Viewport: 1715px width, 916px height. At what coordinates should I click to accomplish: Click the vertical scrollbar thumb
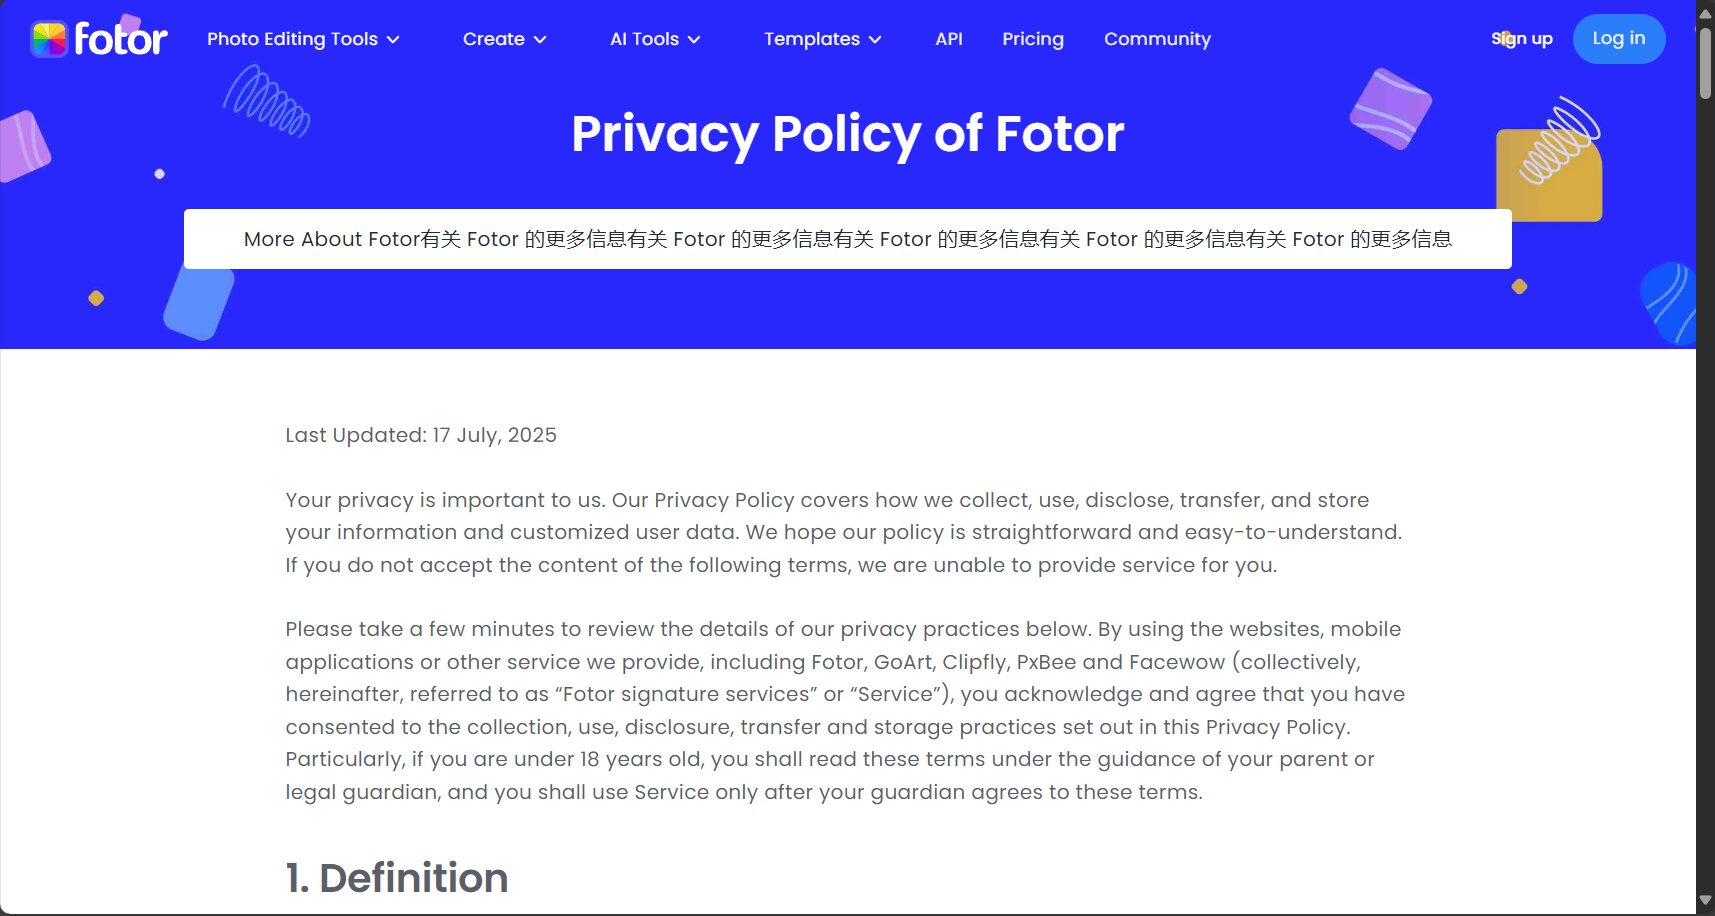(x=1705, y=63)
